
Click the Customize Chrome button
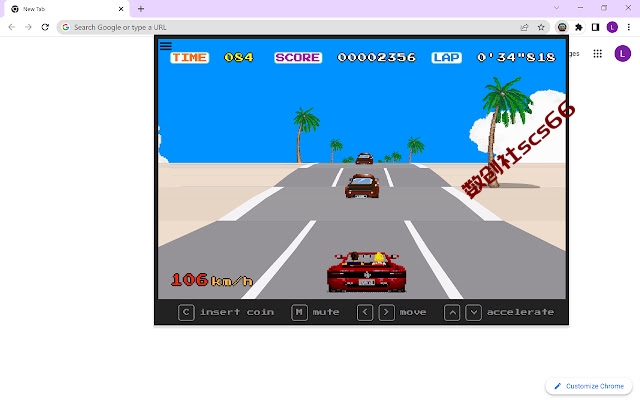tap(589, 386)
